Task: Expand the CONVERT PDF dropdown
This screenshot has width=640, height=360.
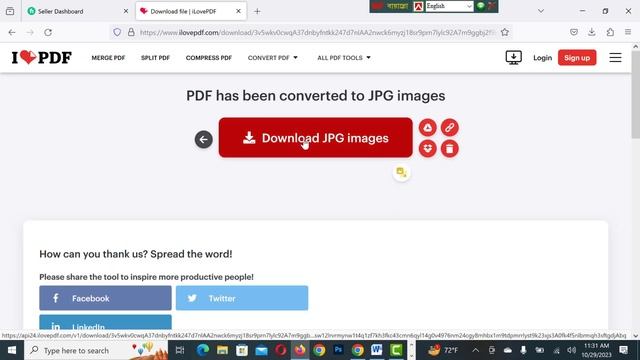Action: [x=273, y=58]
